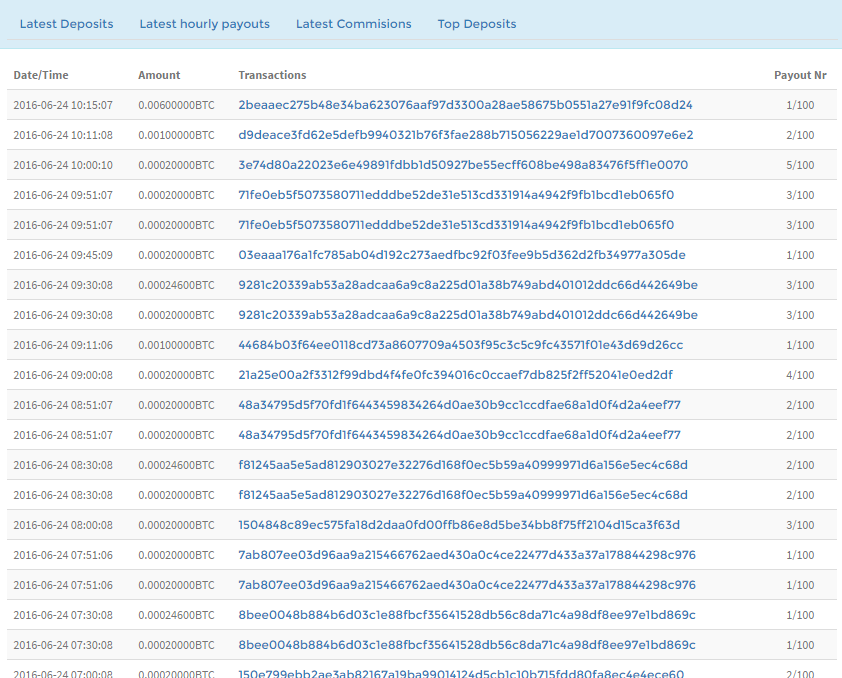Select the date 2016-06-24 09:11:06
The height and width of the screenshot is (678, 842).
(x=63, y=345)
